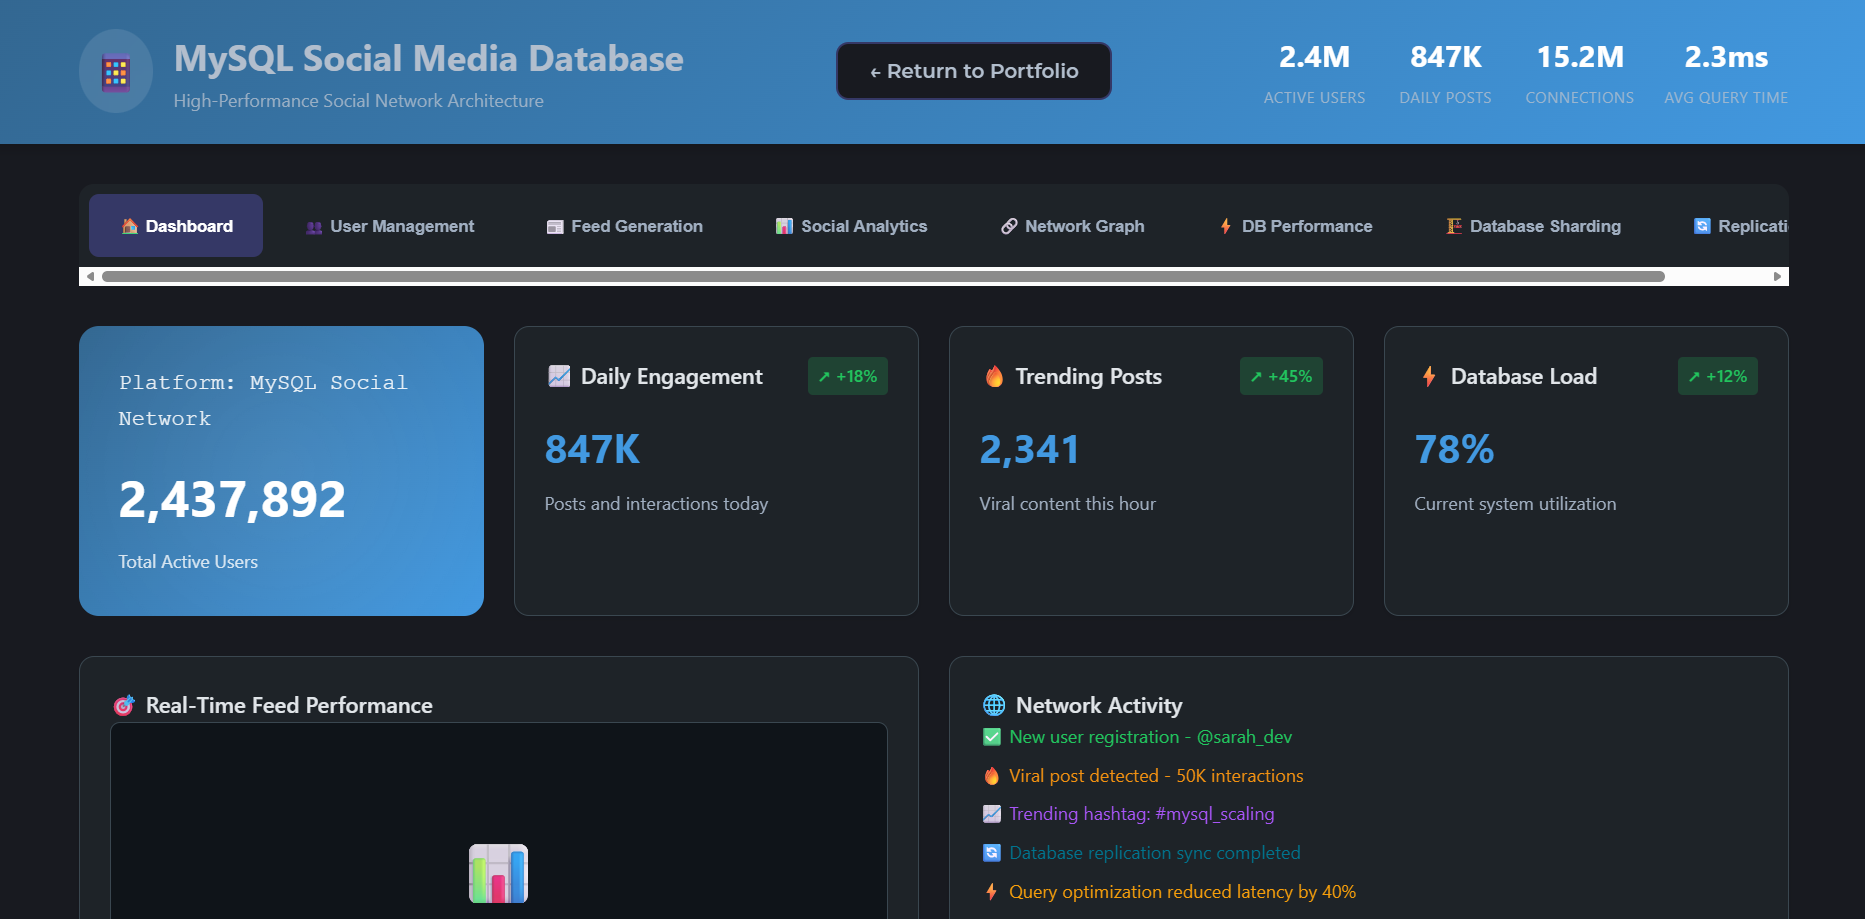Click the right arrow of the tab scrollbar
Screen dimensions: 1865x919
click(x=1778, y=275)
